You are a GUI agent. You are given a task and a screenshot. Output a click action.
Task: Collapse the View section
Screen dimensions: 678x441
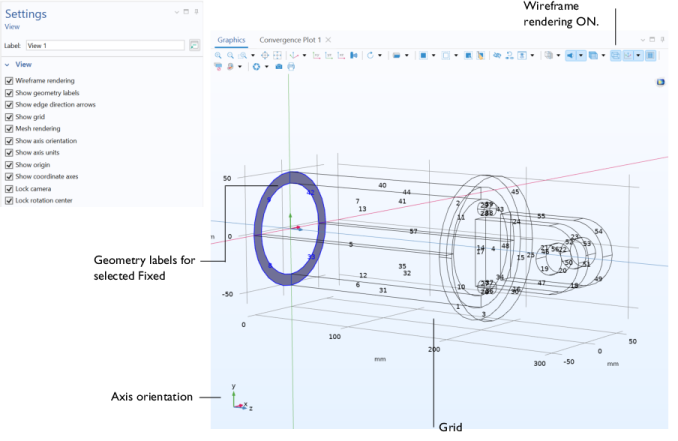[x=8, y=64]
